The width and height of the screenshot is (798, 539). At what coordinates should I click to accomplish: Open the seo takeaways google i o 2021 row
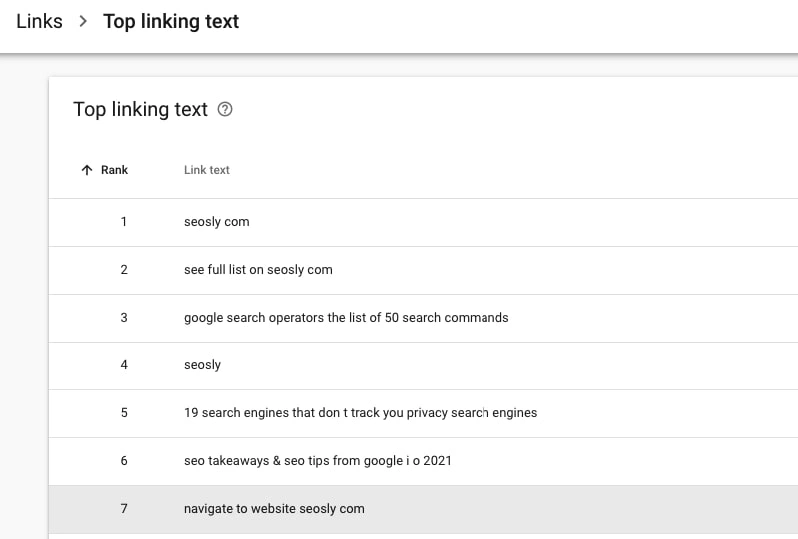423,461
